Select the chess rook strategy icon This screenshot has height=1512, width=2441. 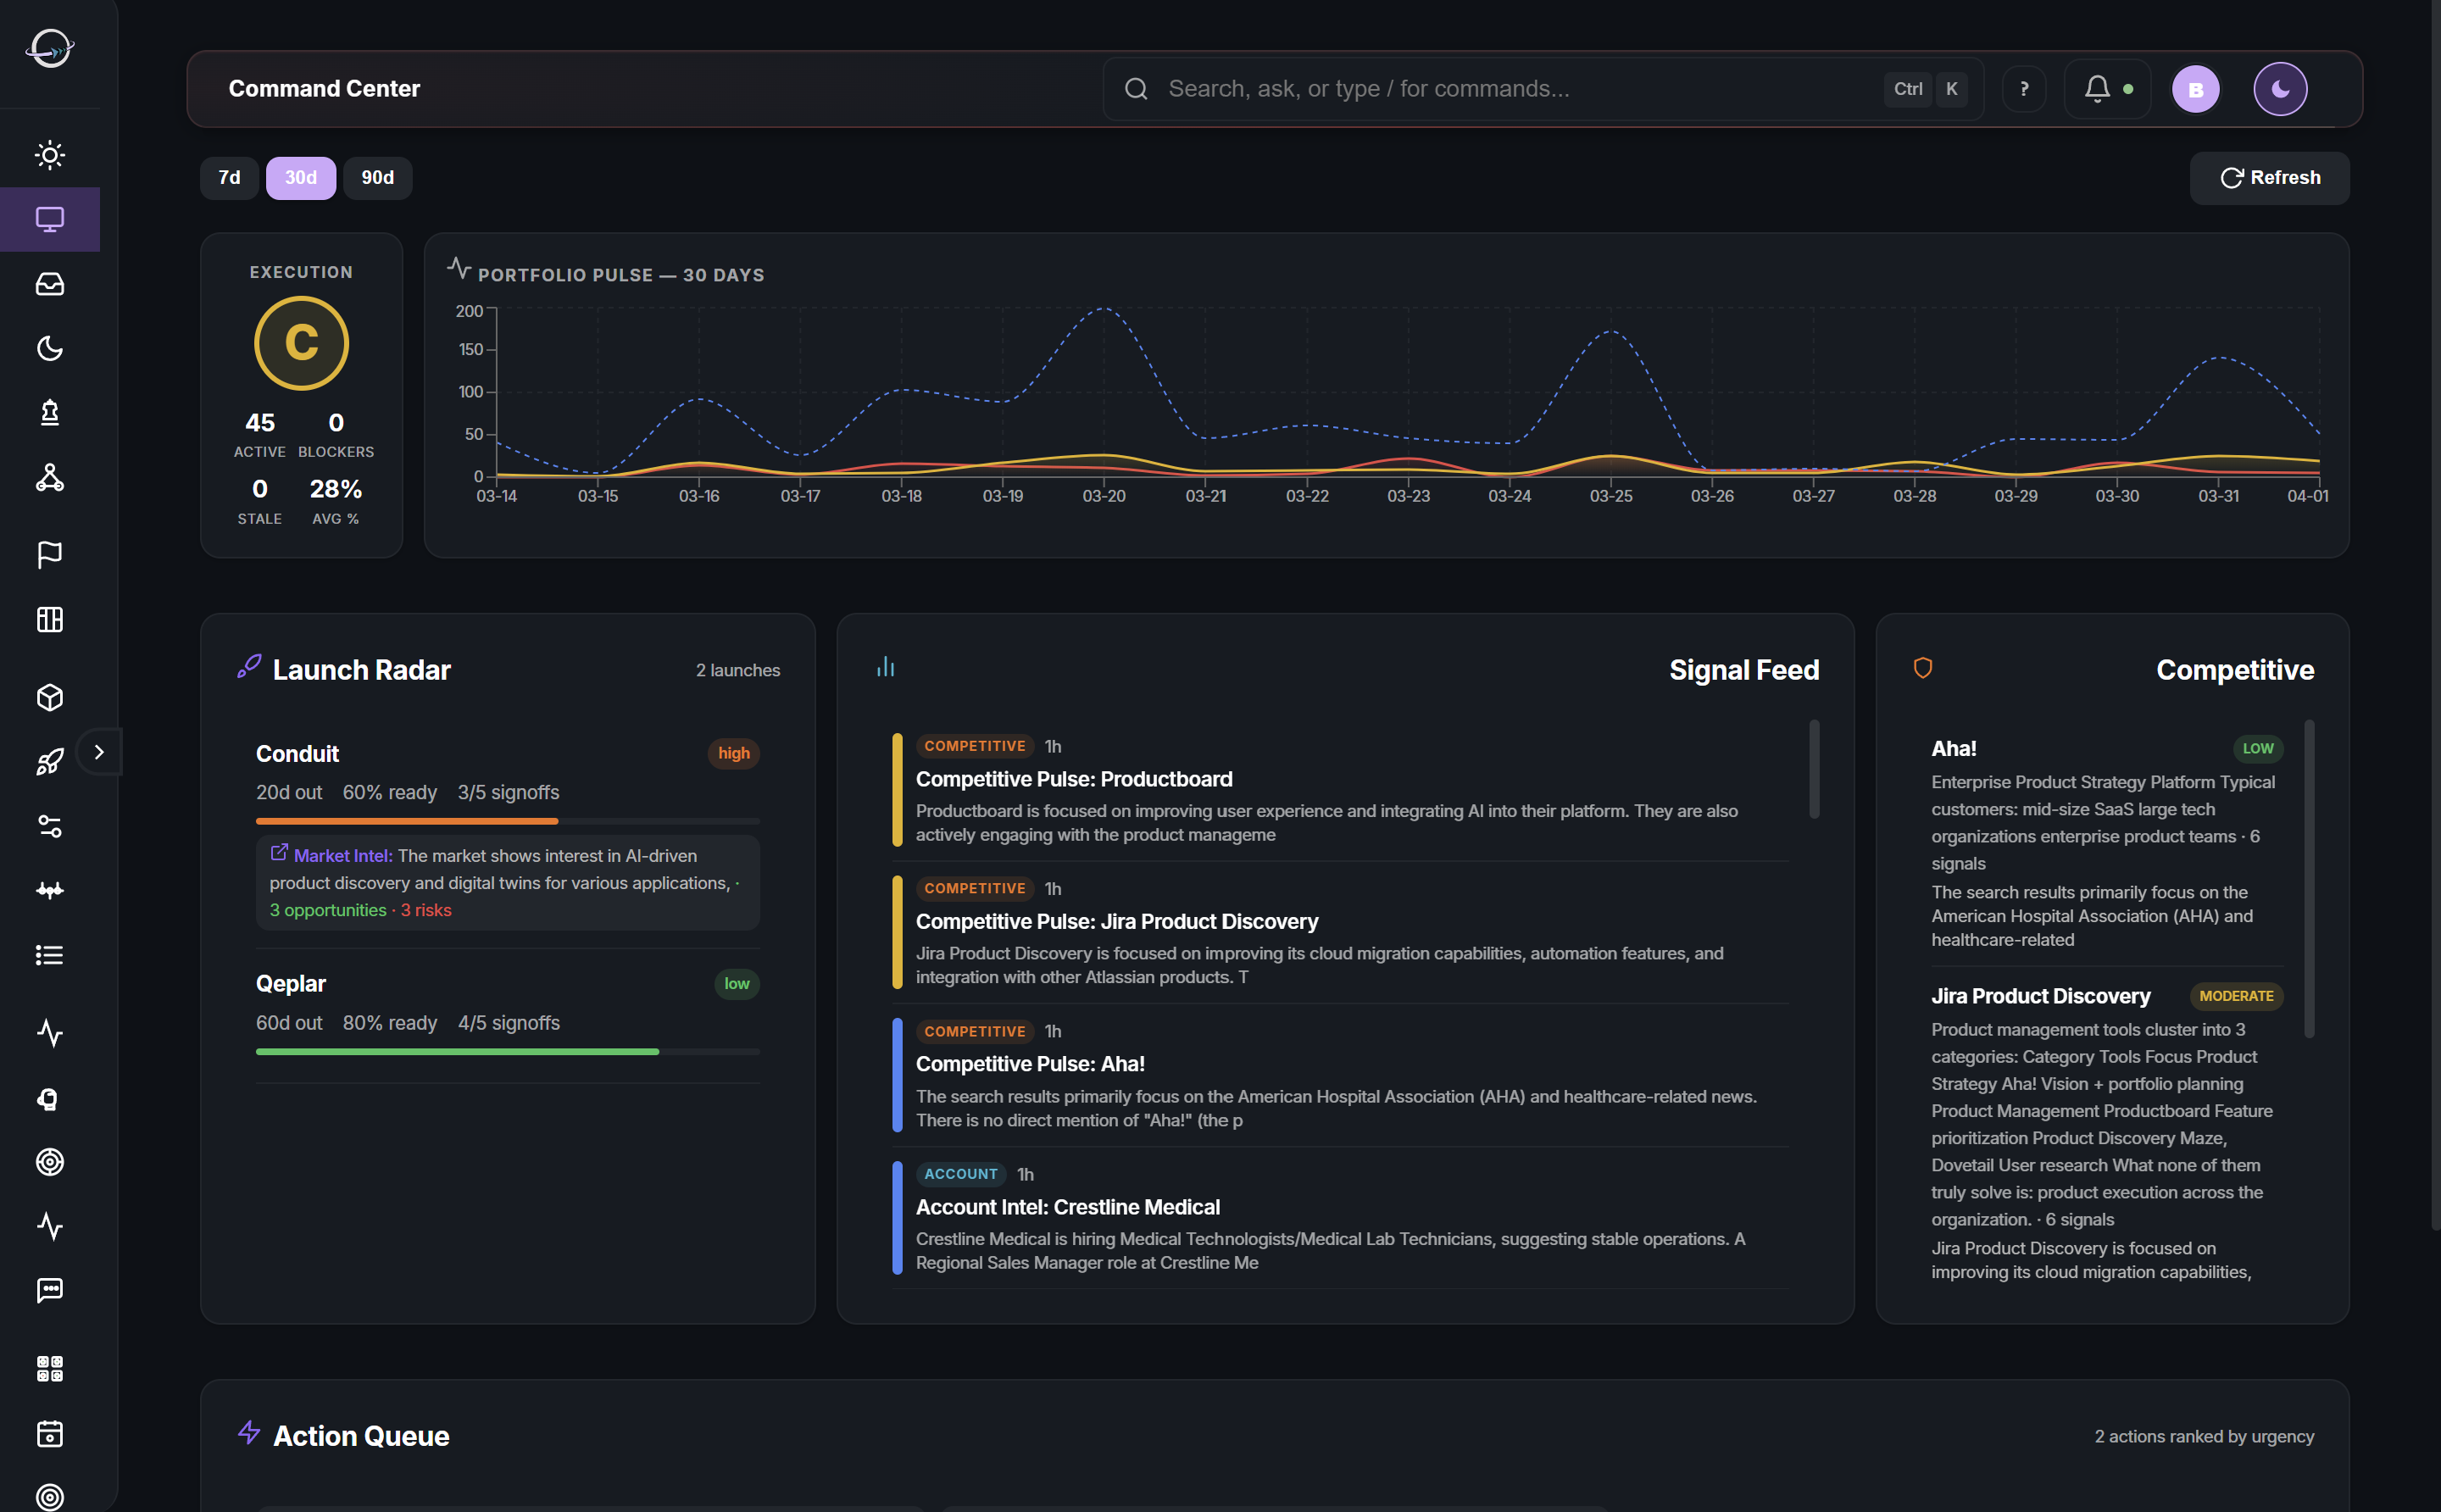[x=50, y=413]
